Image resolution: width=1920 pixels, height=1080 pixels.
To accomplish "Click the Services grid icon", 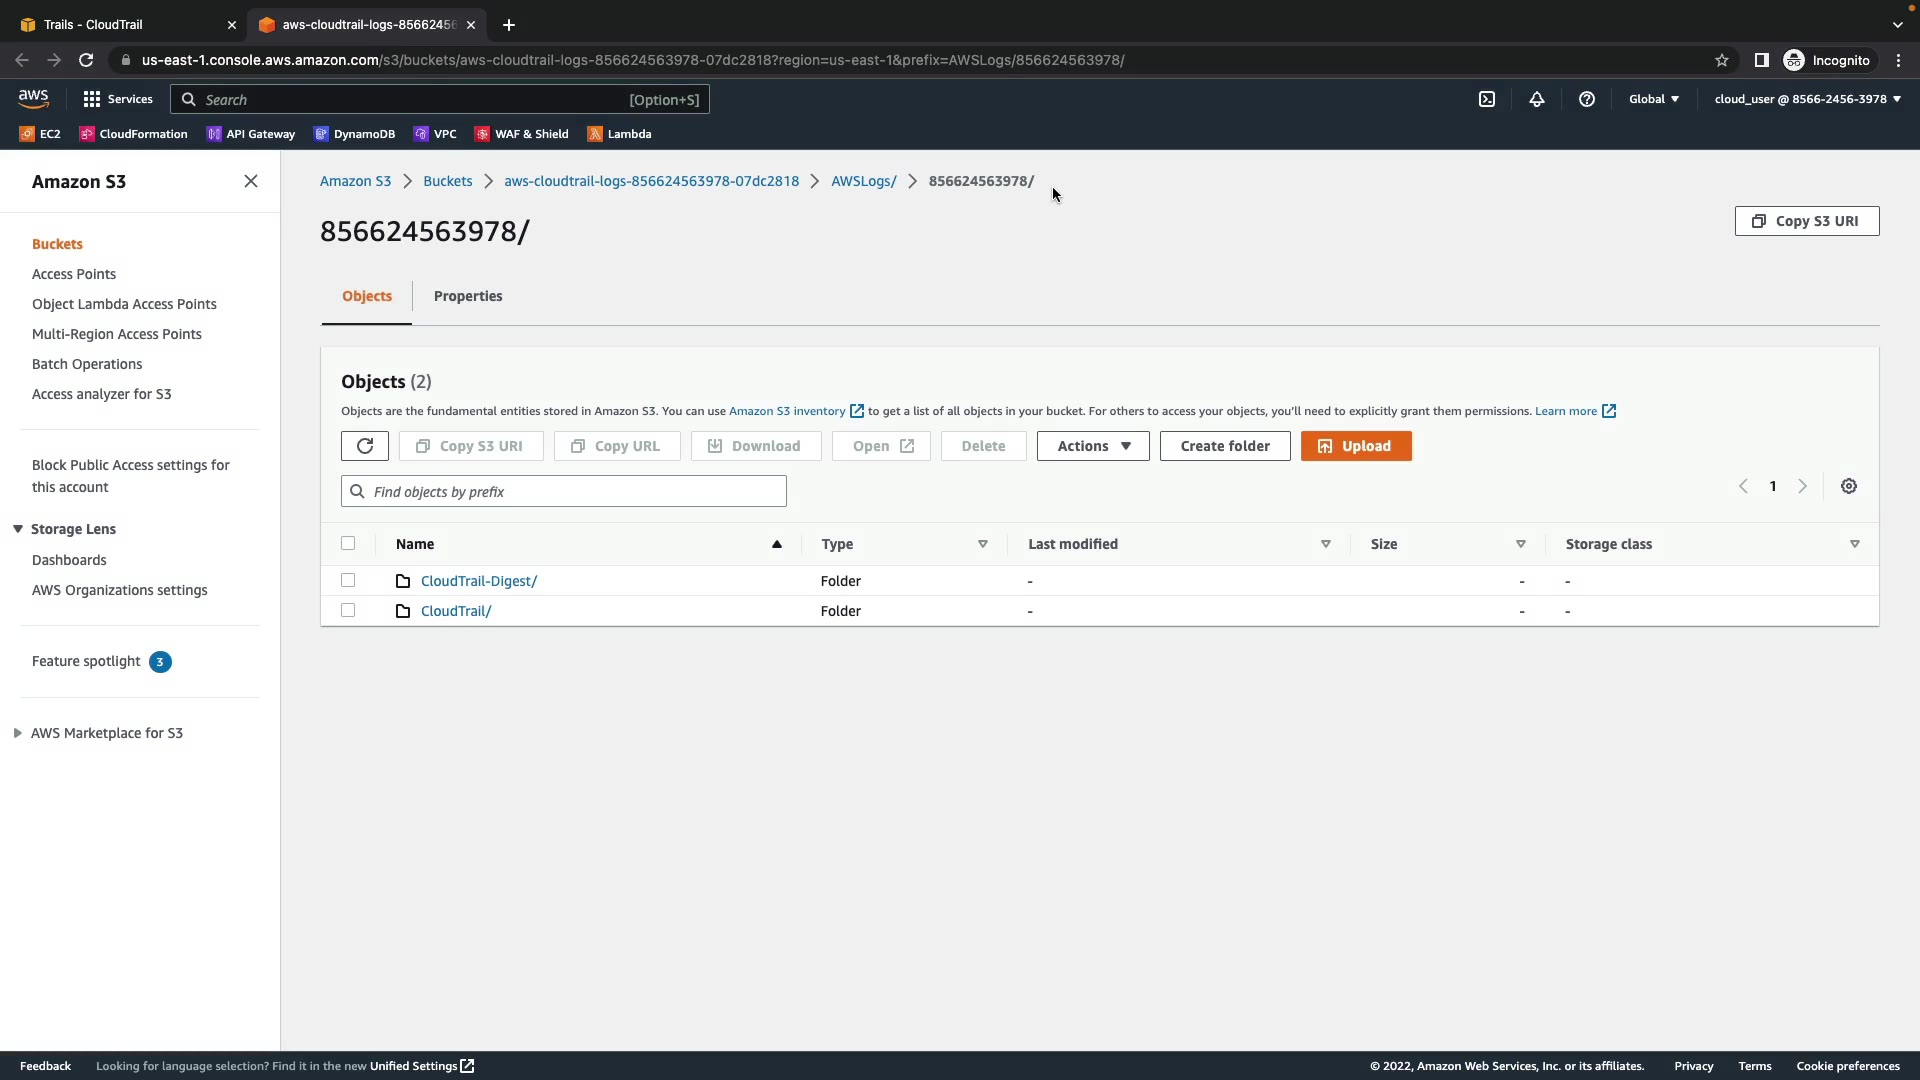I will (x=92, y=99).
